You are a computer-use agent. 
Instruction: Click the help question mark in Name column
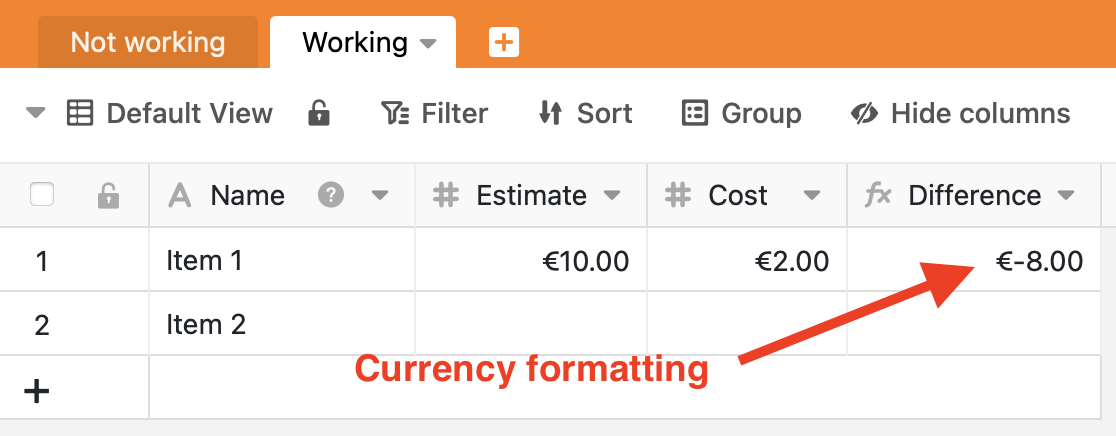pyautogui.click(x=331, y=195)
